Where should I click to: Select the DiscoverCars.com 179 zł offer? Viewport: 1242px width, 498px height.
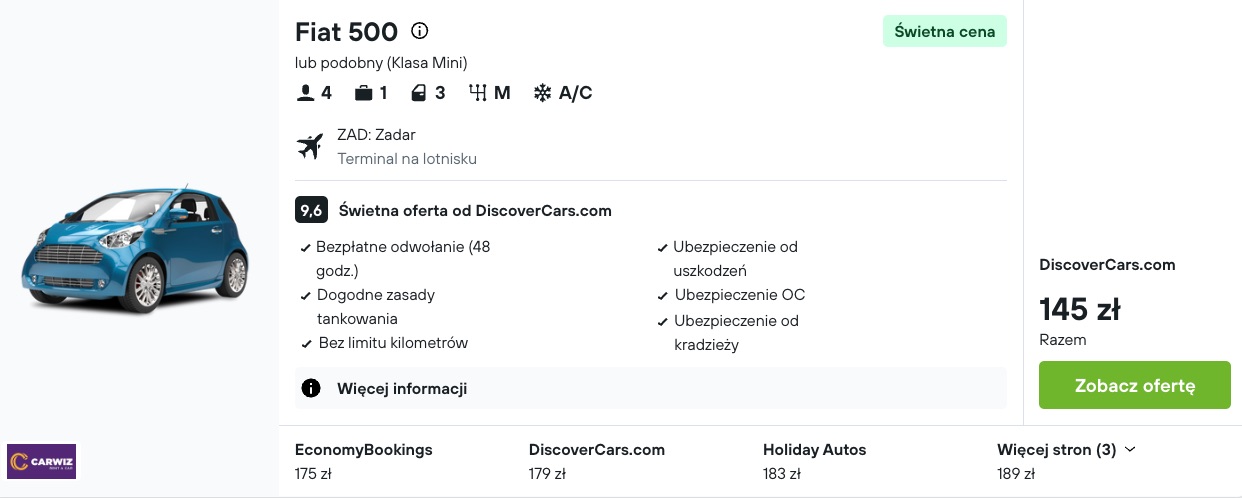coord(597,461)
